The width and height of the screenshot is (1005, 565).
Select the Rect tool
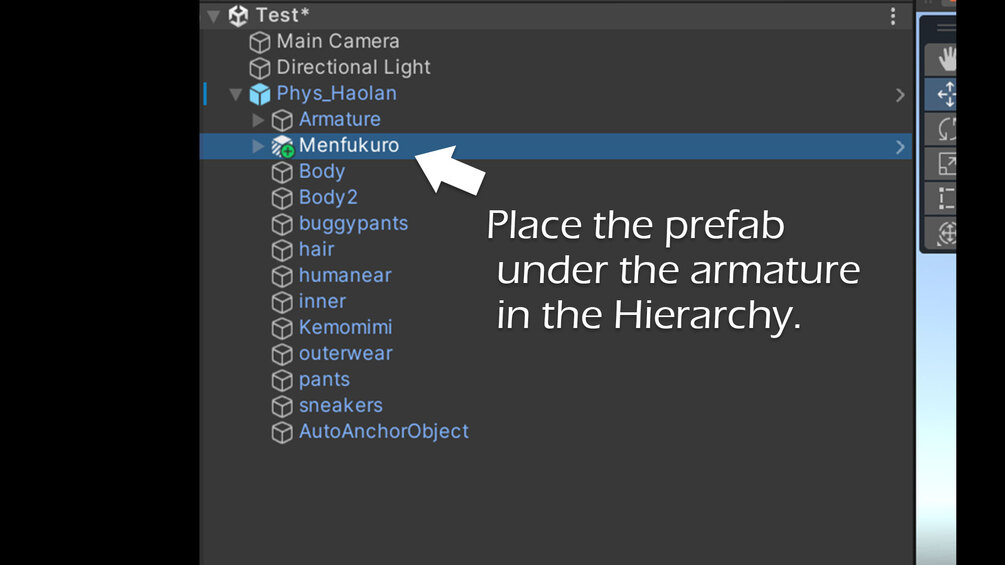(944, 198)
